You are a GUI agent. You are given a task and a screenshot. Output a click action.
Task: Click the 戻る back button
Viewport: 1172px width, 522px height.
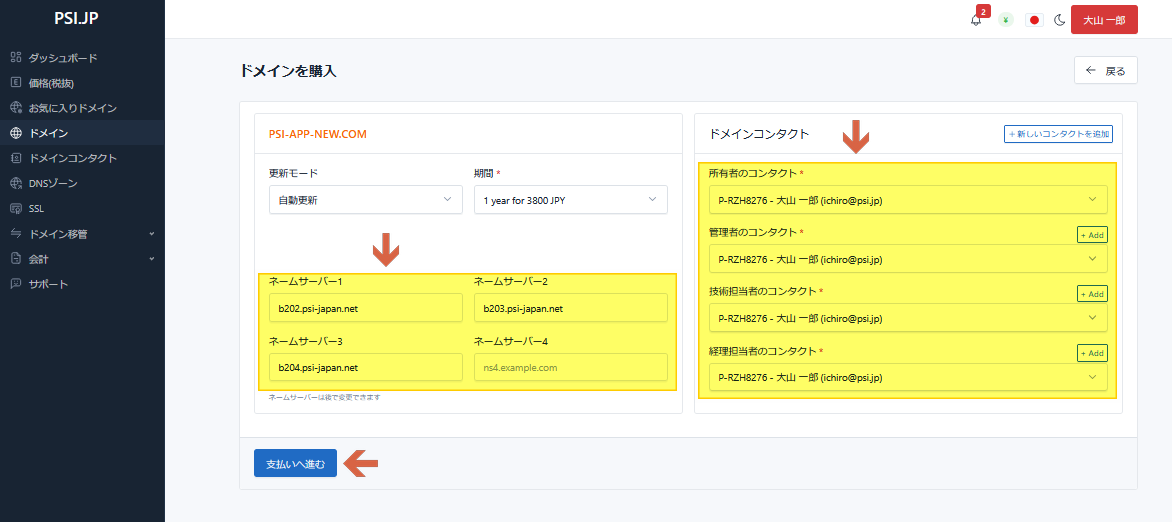tap(1105, 71)
